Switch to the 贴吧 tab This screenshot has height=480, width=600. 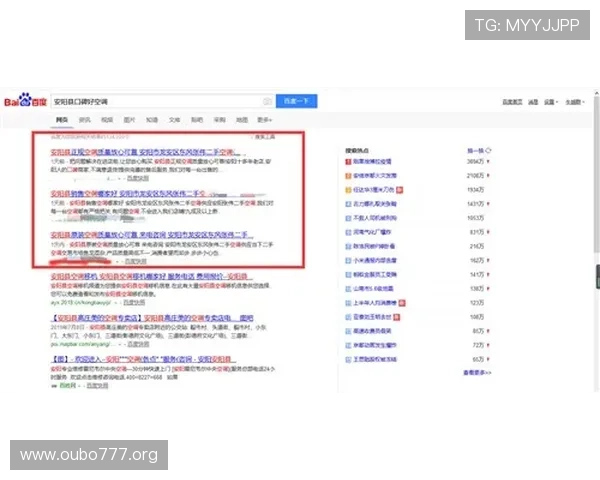(197, 120)
